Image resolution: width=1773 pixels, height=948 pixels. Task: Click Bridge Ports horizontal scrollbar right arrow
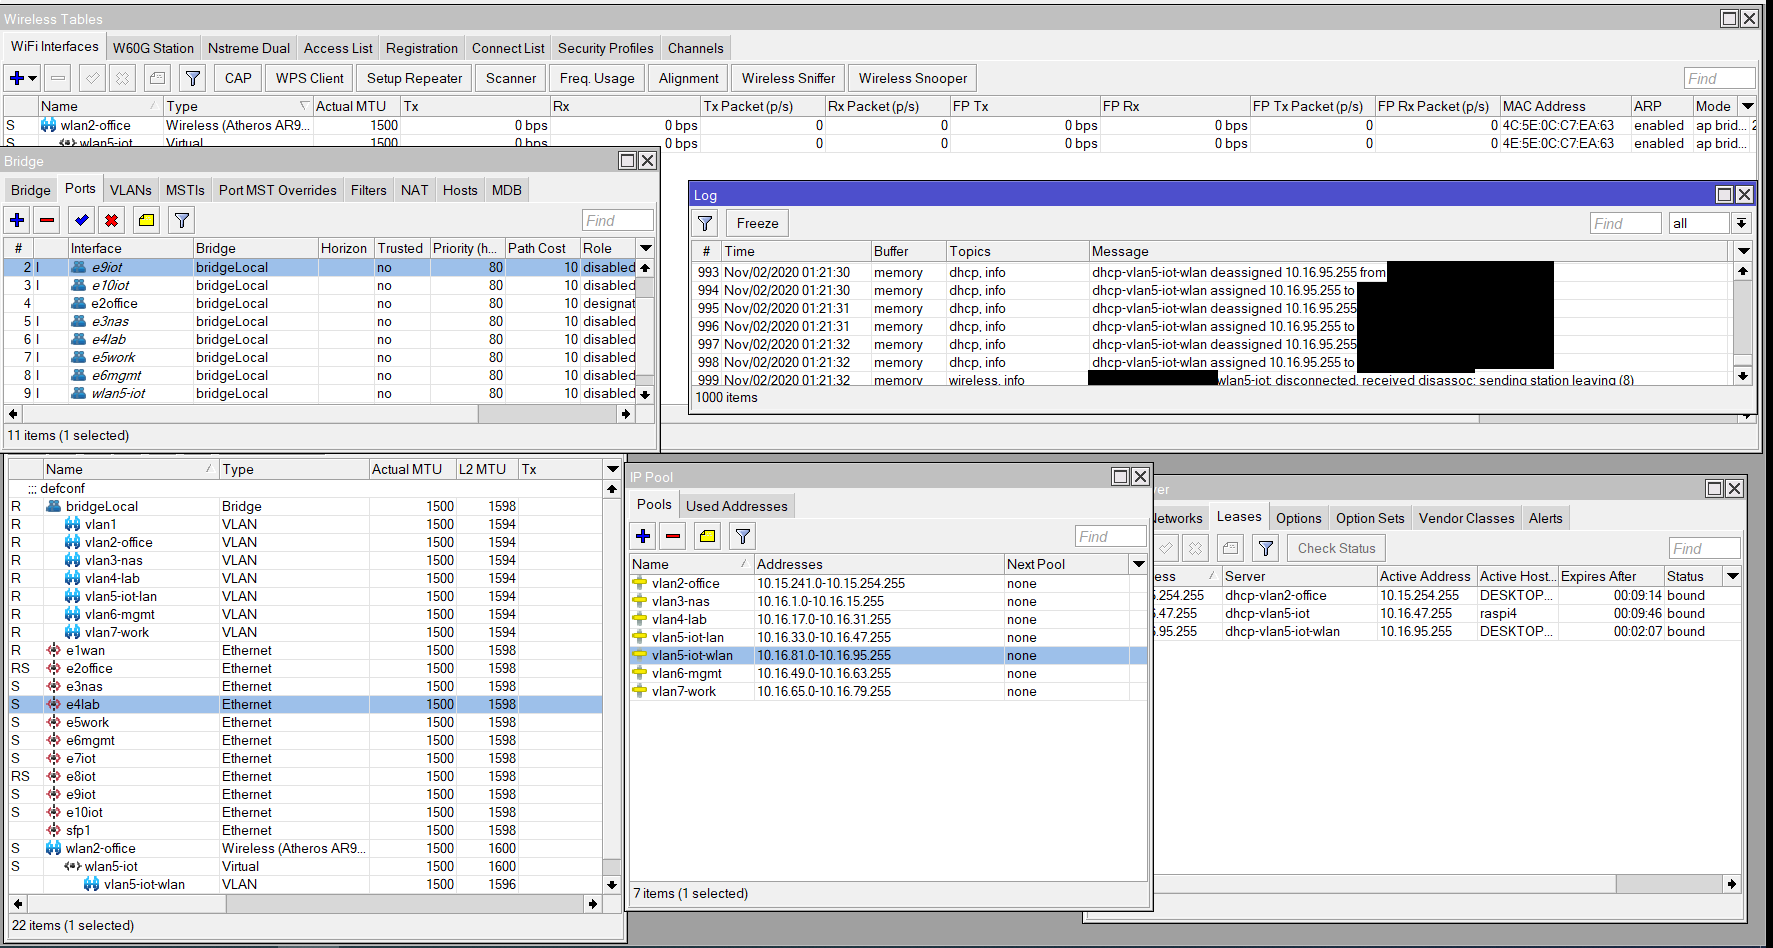[x=626, y=413]
